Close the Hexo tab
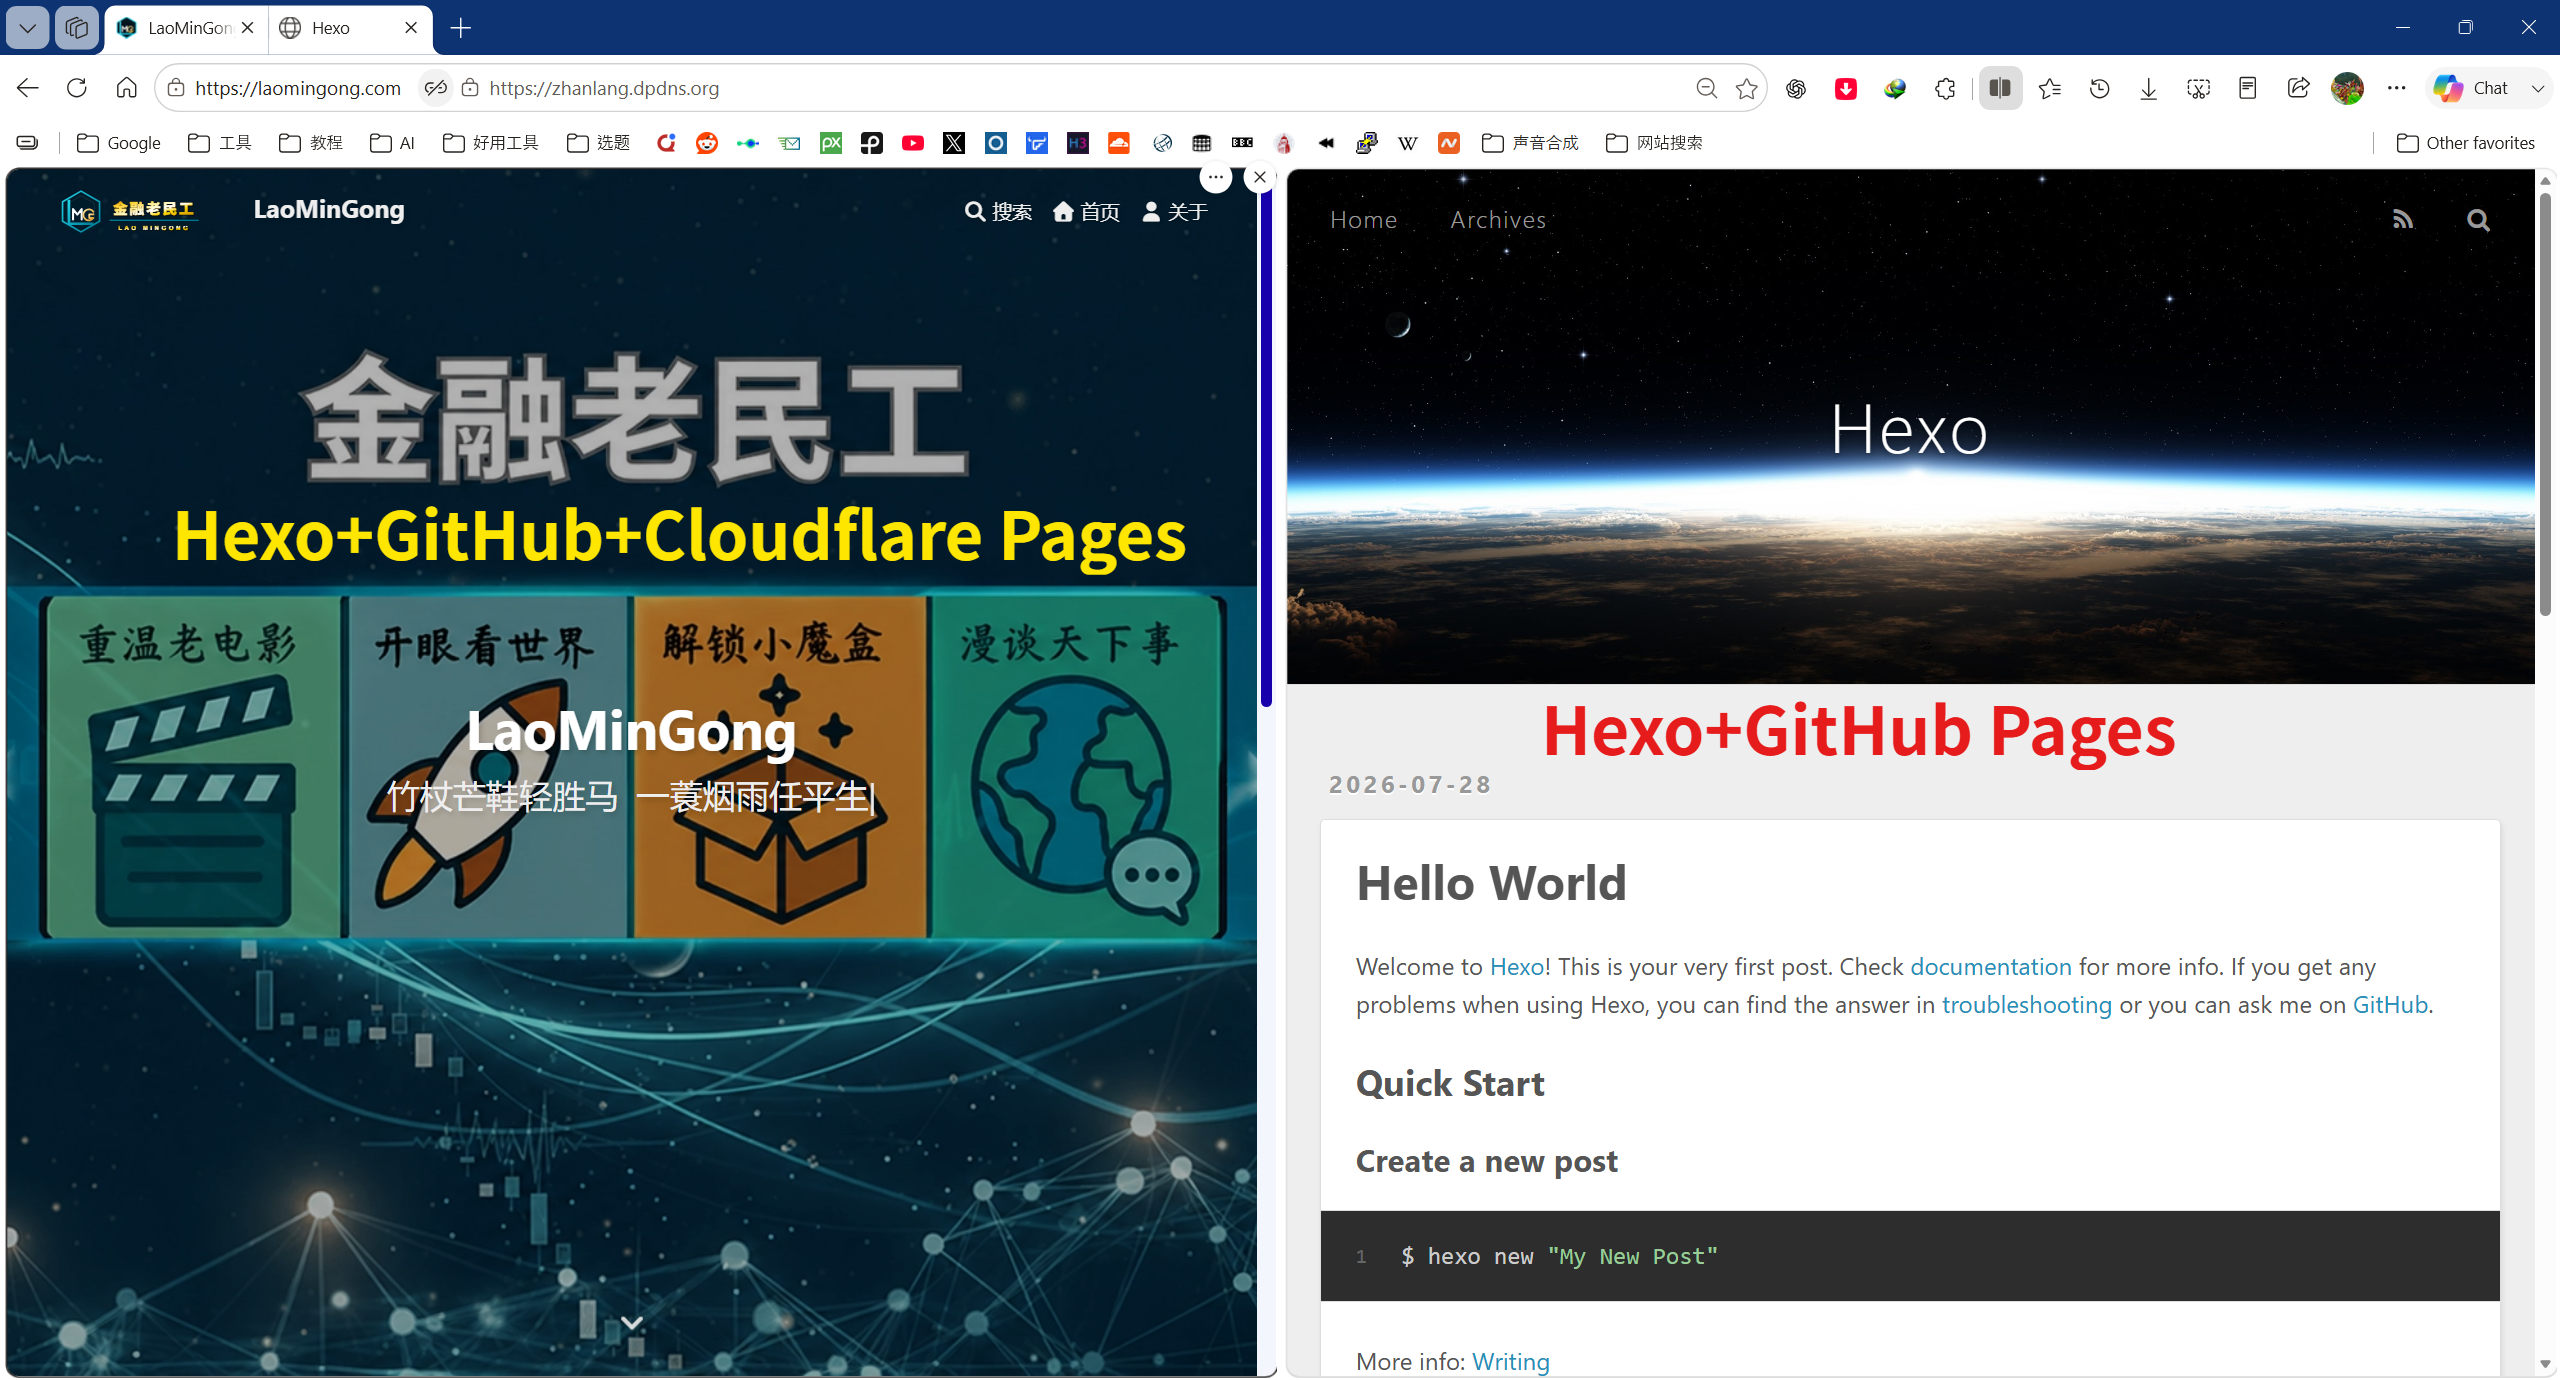 click(411, 28)
